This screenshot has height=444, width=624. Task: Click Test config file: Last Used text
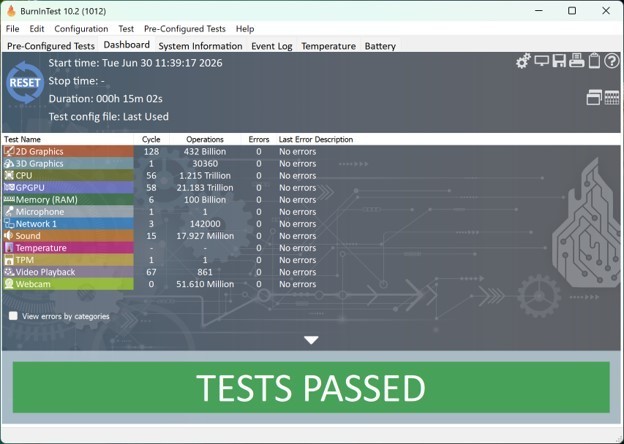pyautogui.click(x=109, y=117)
